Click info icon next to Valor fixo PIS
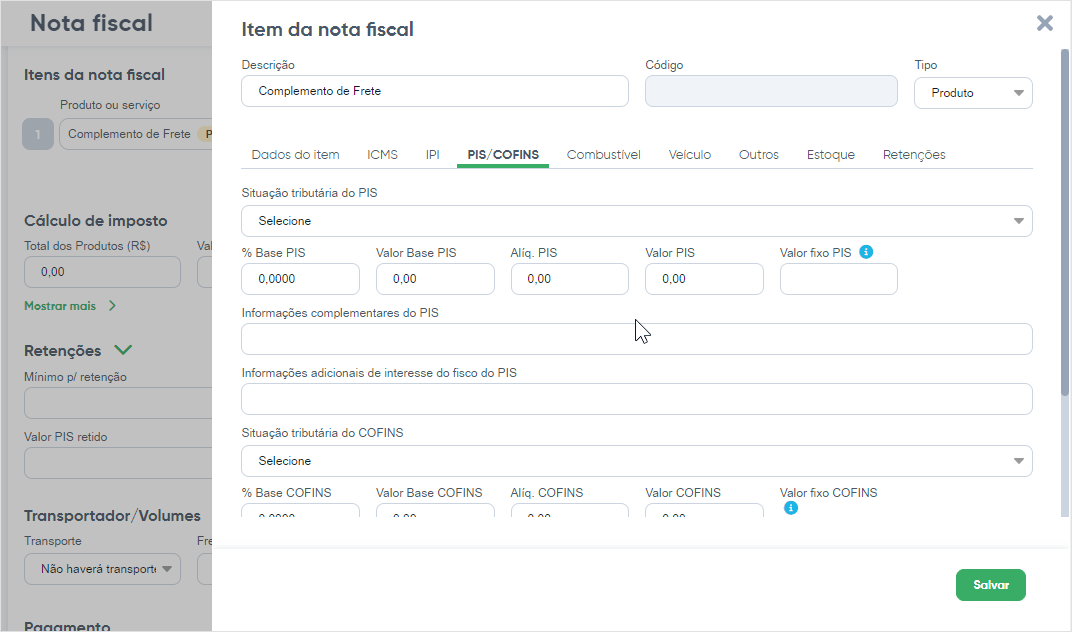 pos(866,252)
